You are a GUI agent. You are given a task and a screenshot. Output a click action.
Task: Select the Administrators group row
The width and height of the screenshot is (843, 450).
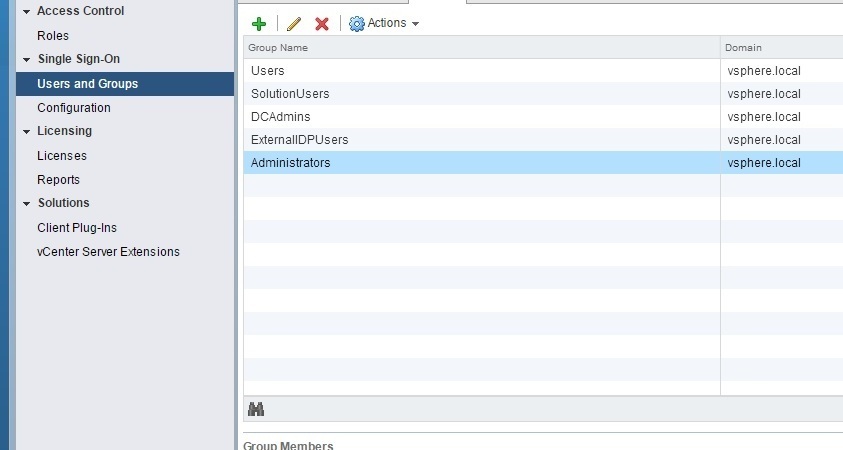pos(543,162)
